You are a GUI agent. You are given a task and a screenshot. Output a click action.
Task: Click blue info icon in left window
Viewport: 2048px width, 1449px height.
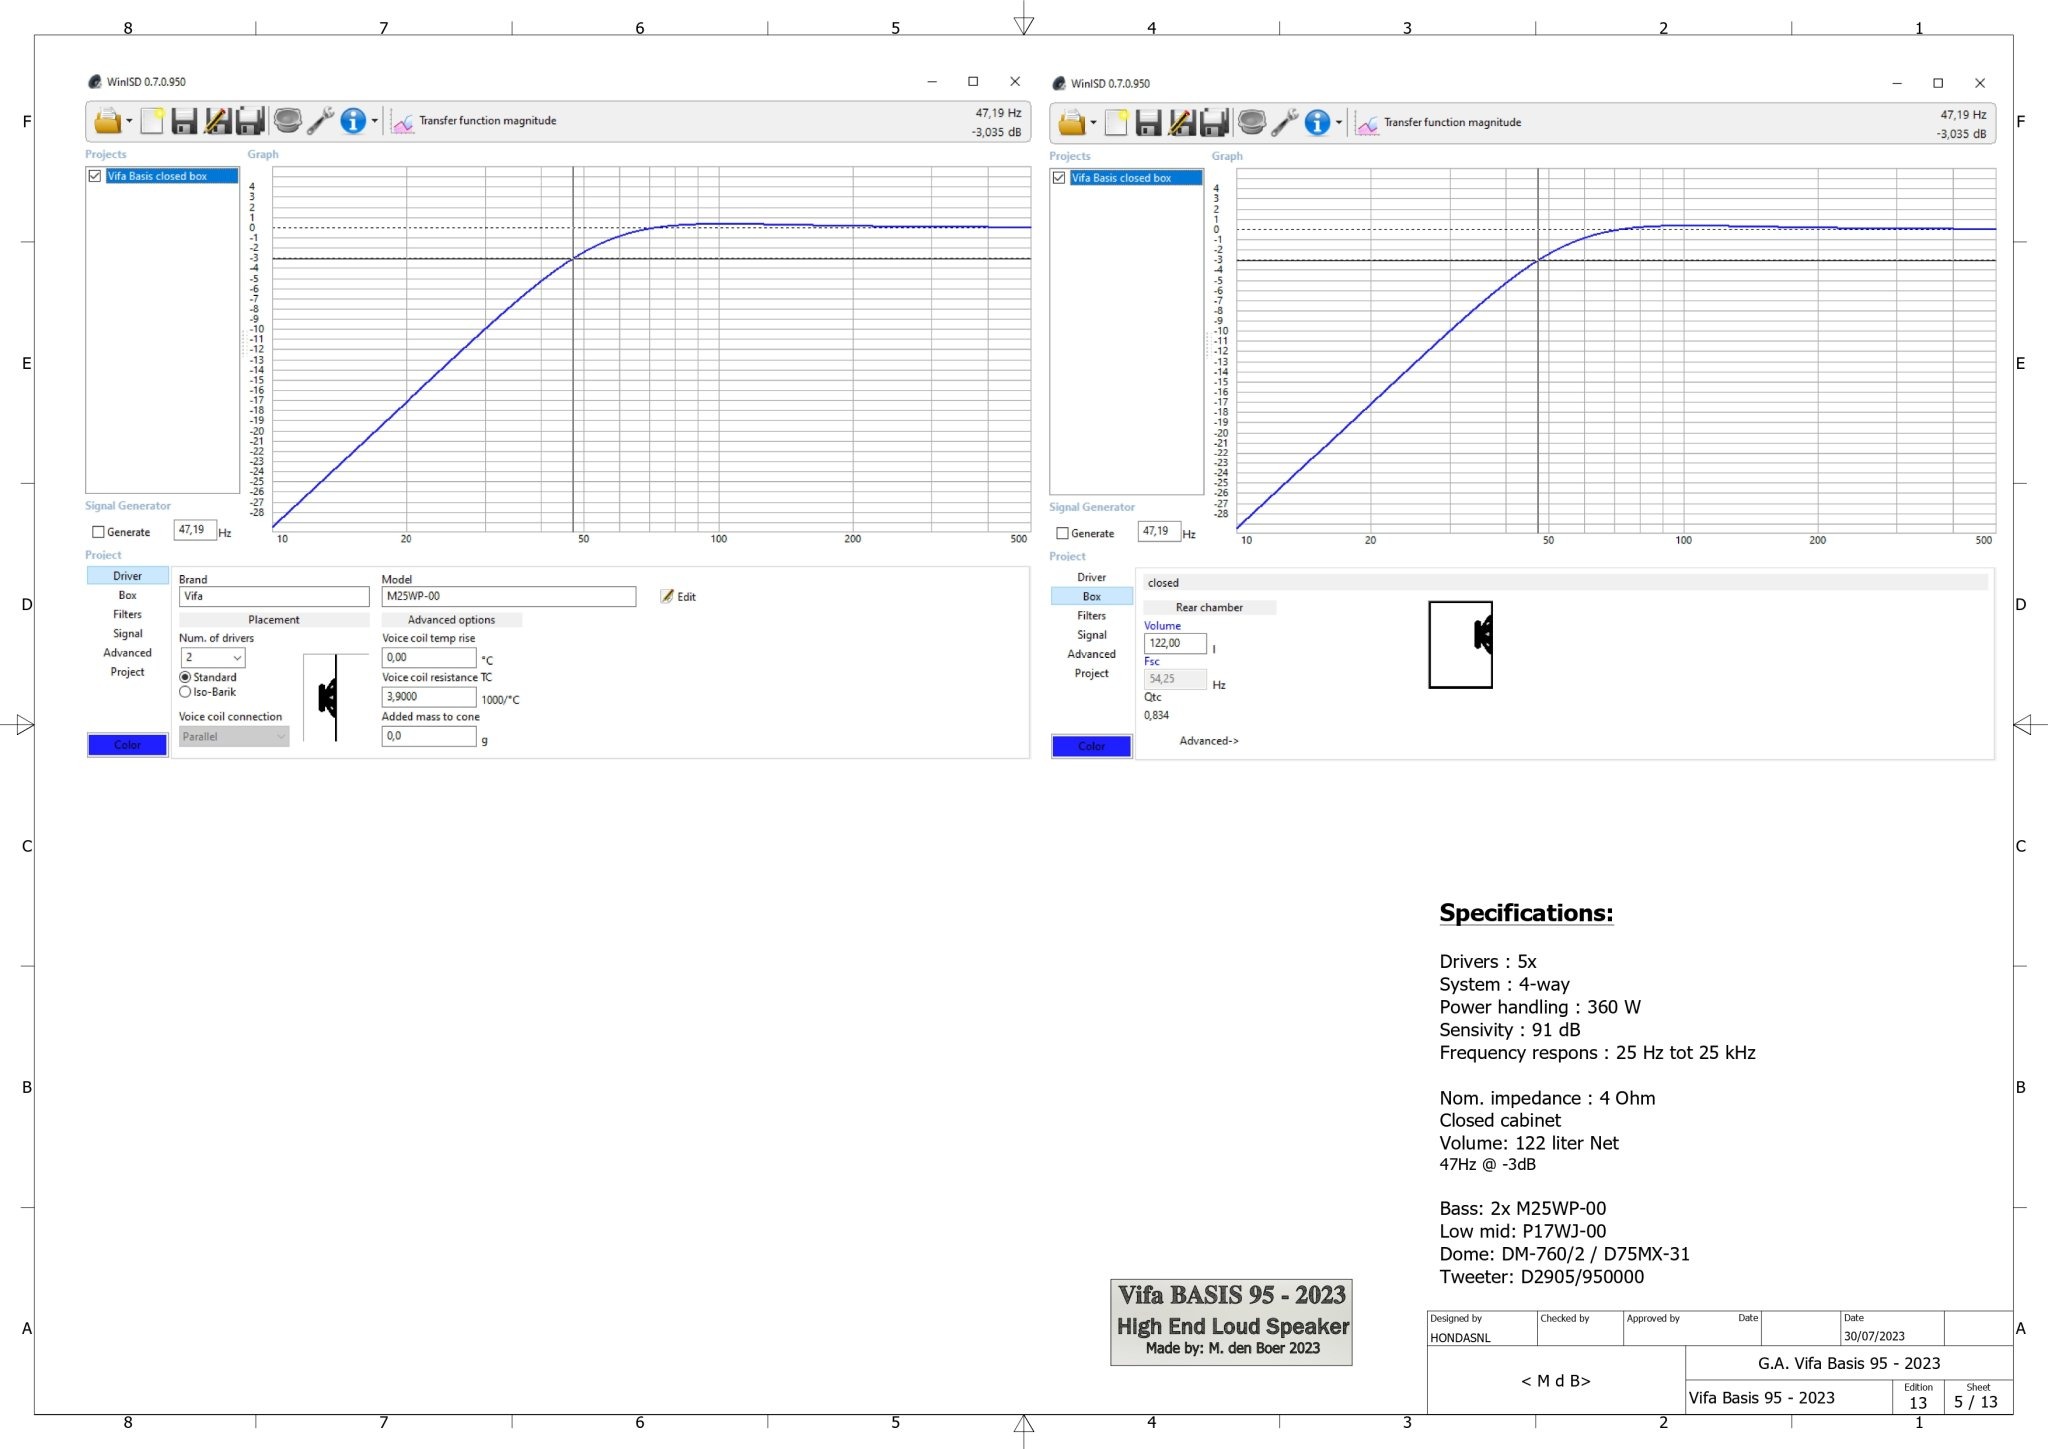(353, 121)
